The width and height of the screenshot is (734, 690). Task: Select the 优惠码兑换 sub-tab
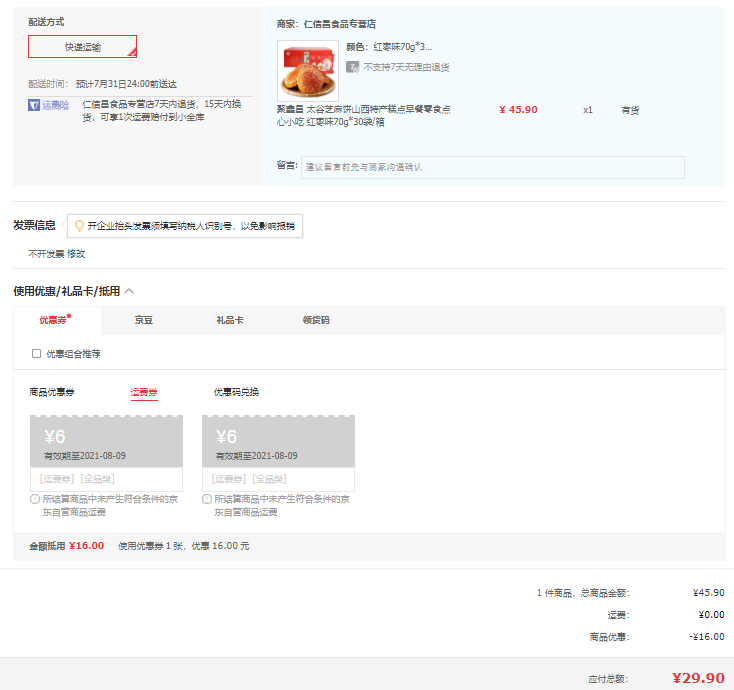coord(236,392)
